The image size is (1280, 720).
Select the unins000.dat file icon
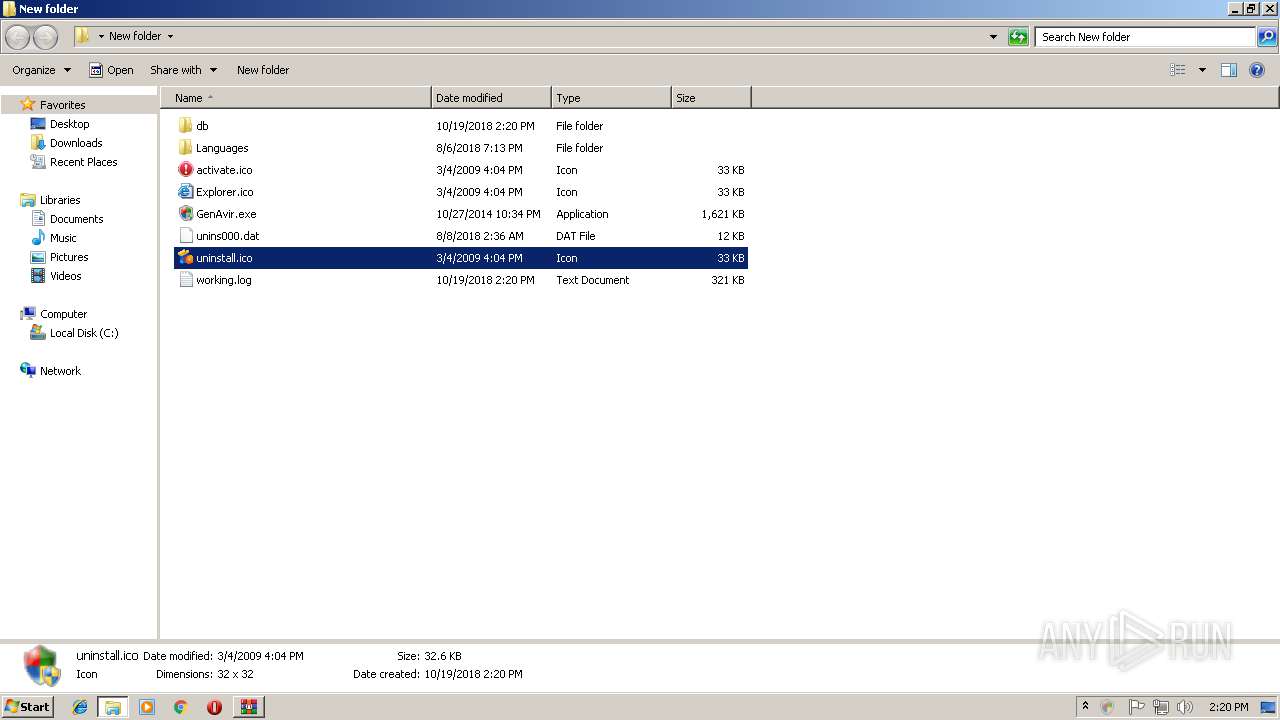click(x=185, y=236)
